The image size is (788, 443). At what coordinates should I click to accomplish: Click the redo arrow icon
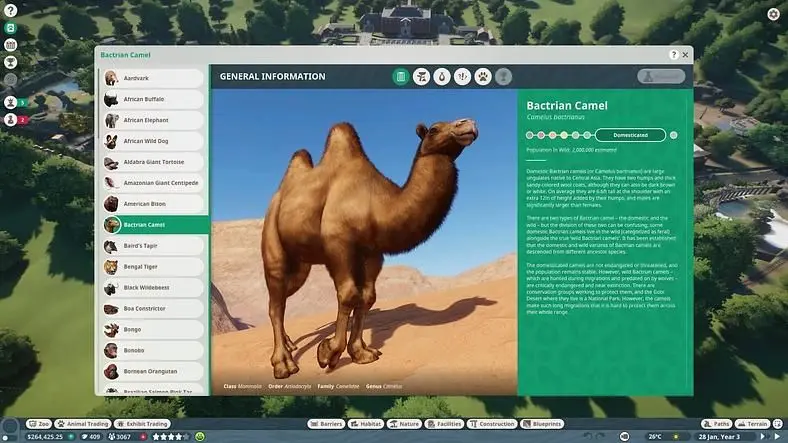coord(600,436)
